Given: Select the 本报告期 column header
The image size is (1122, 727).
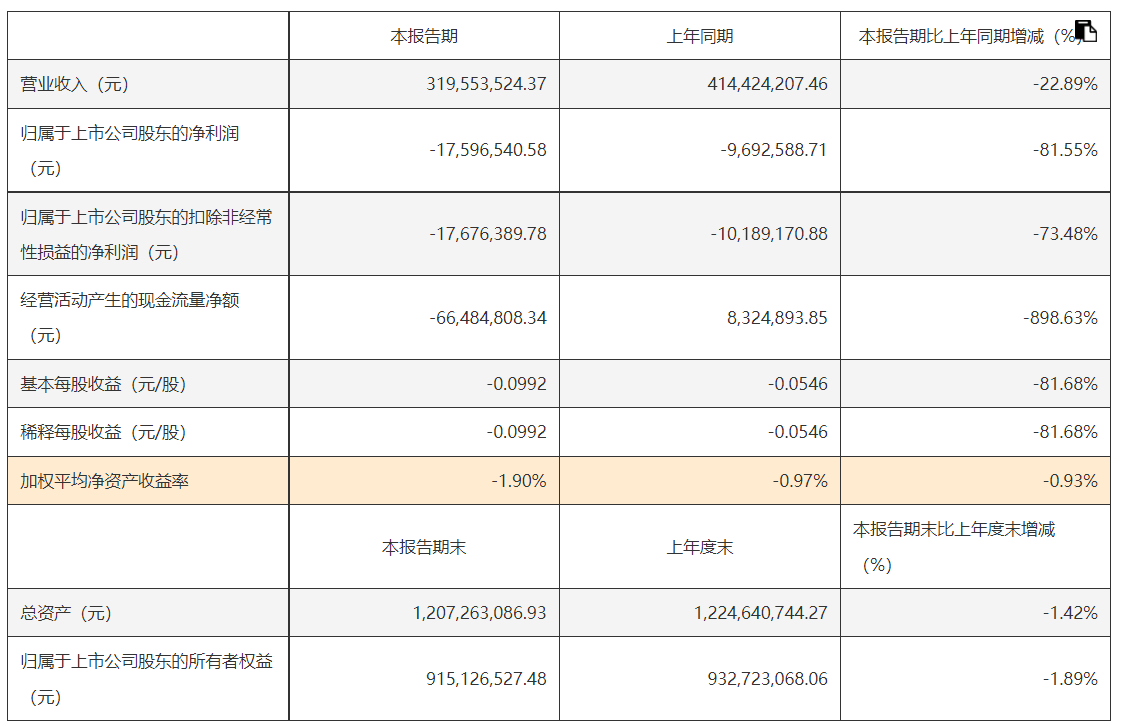Looking at the screenshot, I should pos(424,36).
